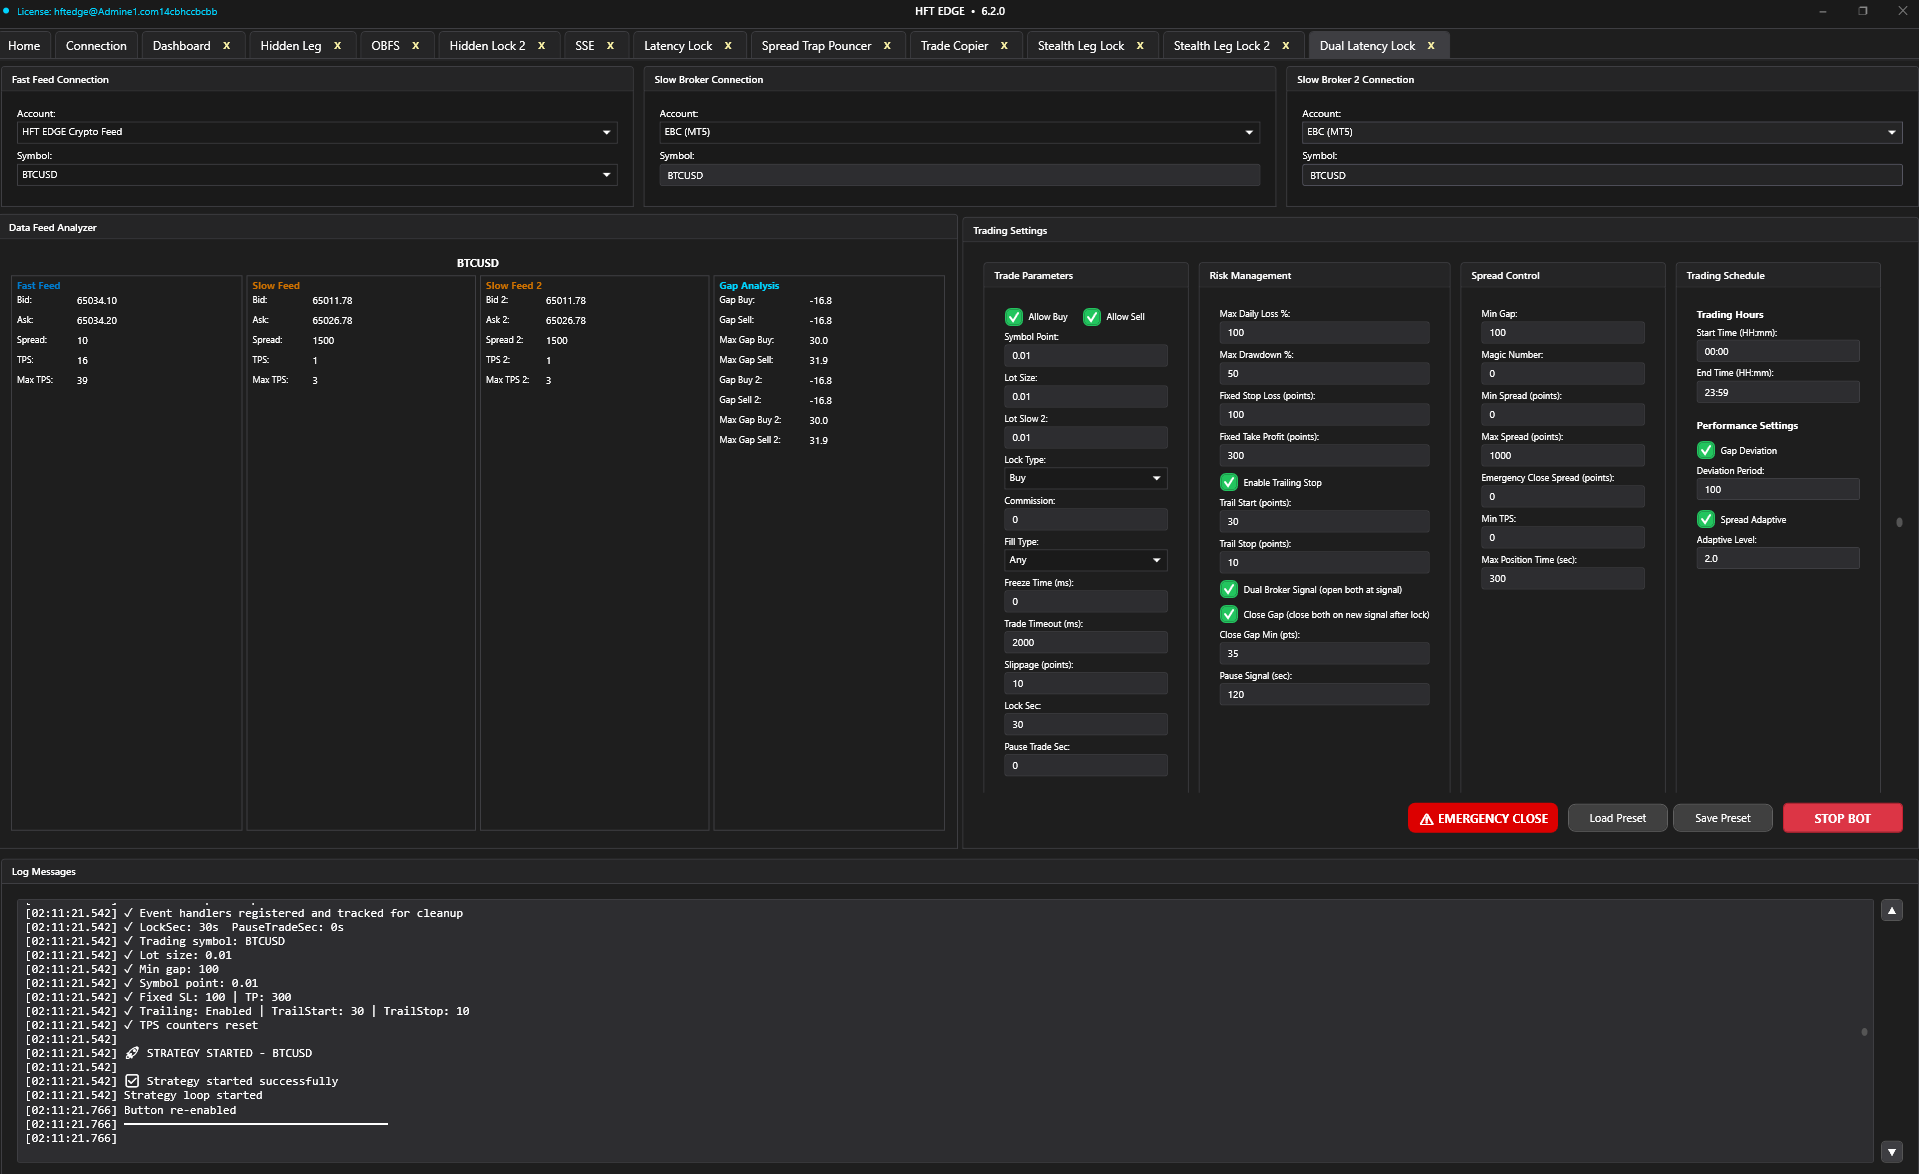This screenshot has height=1174, width=1919.
Task: Close the Hidden Lock 2 tab
Action: [x=541, y=46]
